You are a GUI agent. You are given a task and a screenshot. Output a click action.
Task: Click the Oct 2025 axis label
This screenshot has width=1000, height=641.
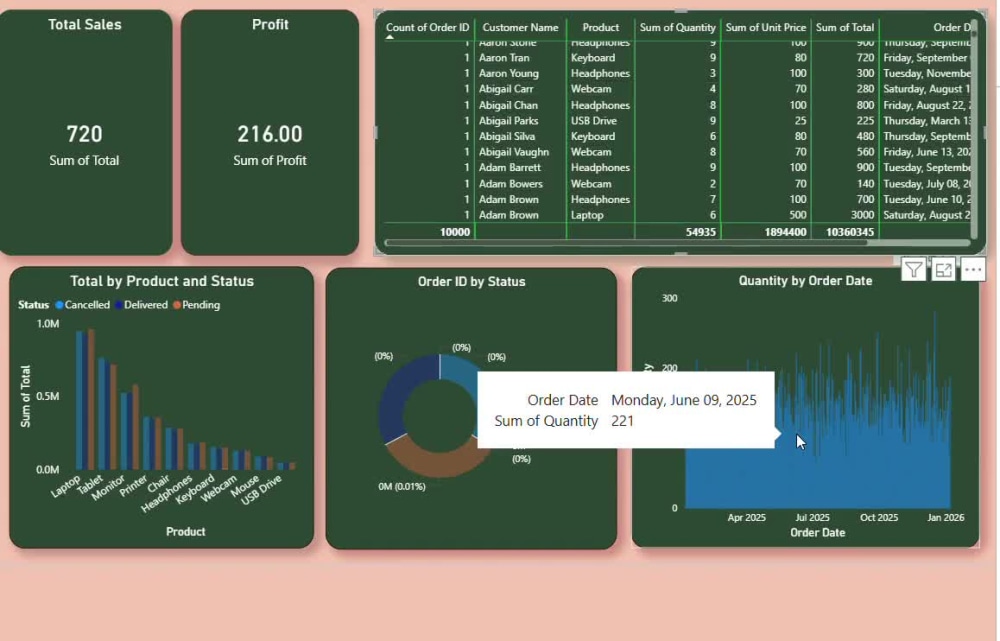click(879, 517)
